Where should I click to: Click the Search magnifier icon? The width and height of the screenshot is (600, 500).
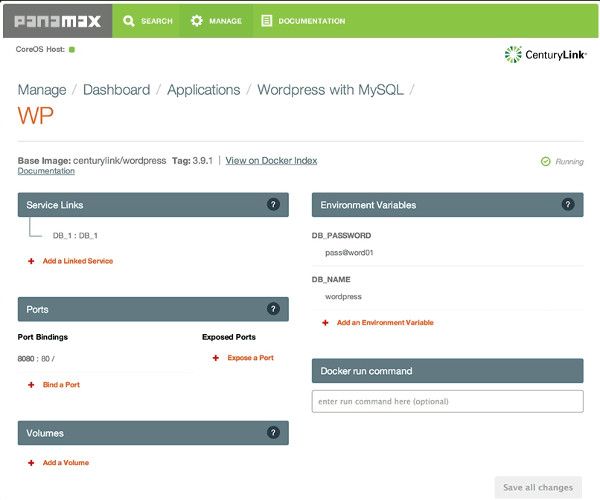pyautogui.click(x=129, y=21)
